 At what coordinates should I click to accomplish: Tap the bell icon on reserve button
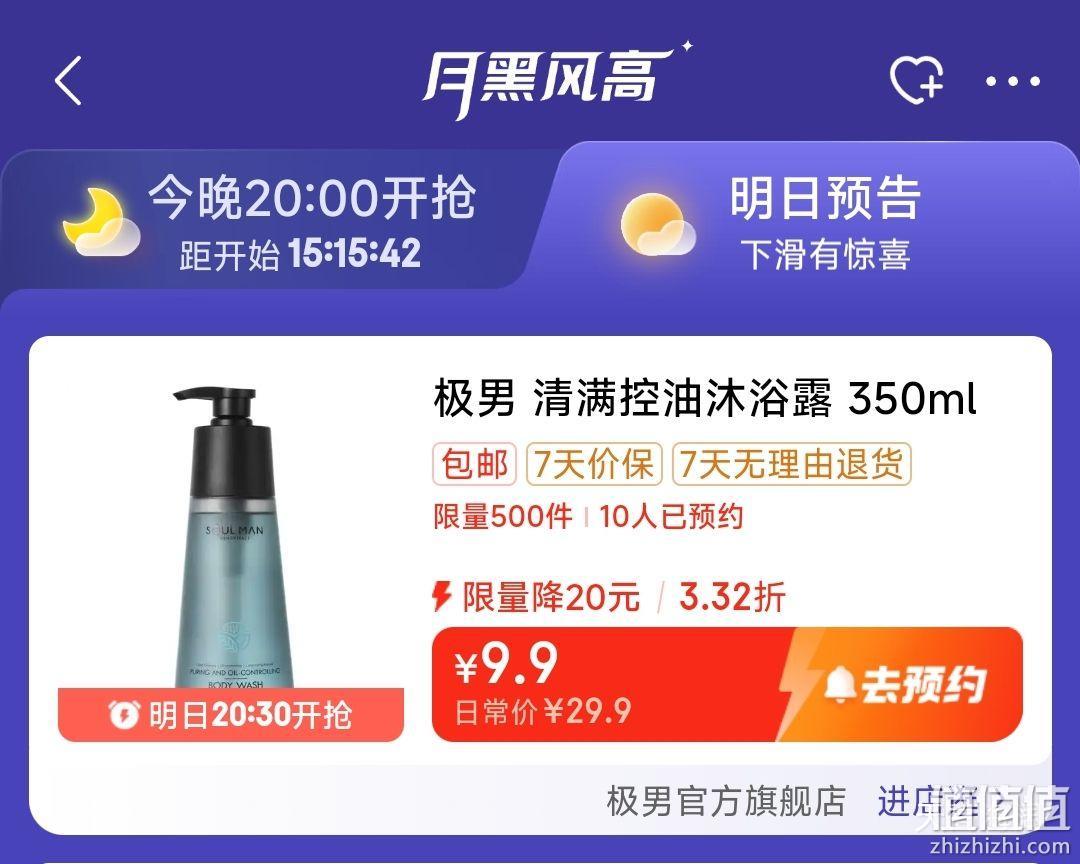tap(839, 684)
